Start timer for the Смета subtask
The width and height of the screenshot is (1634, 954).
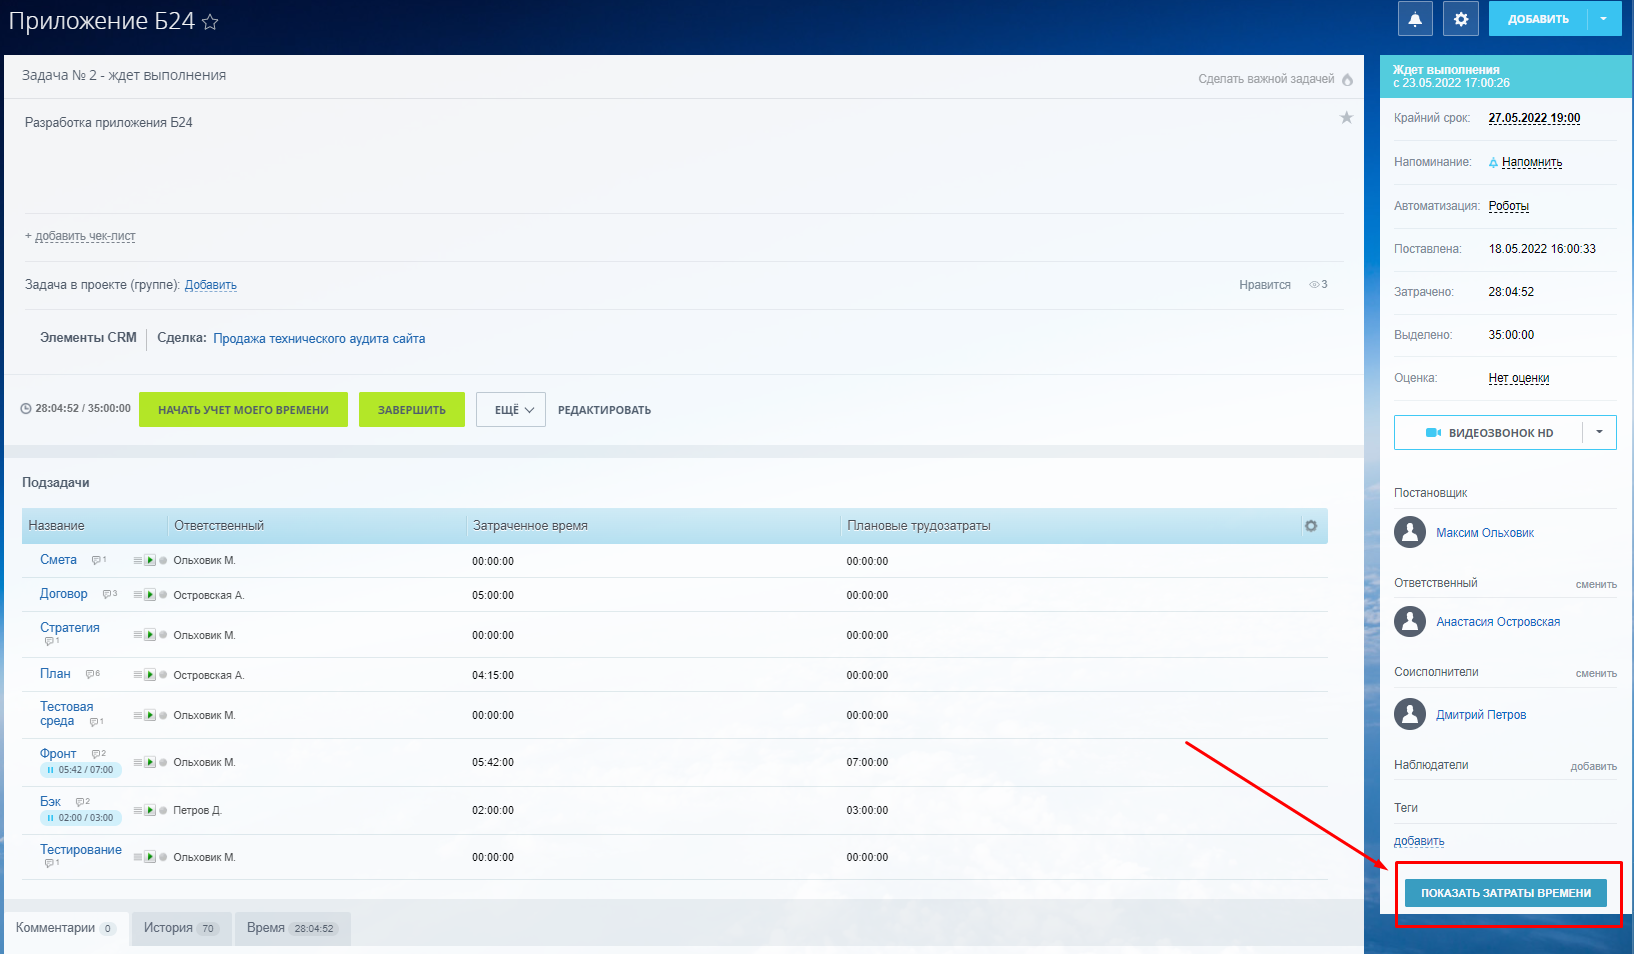(150, 561)
